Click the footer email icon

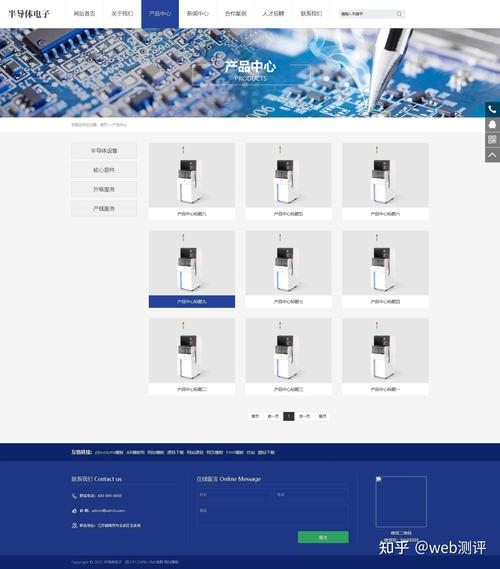click(74, 511)
